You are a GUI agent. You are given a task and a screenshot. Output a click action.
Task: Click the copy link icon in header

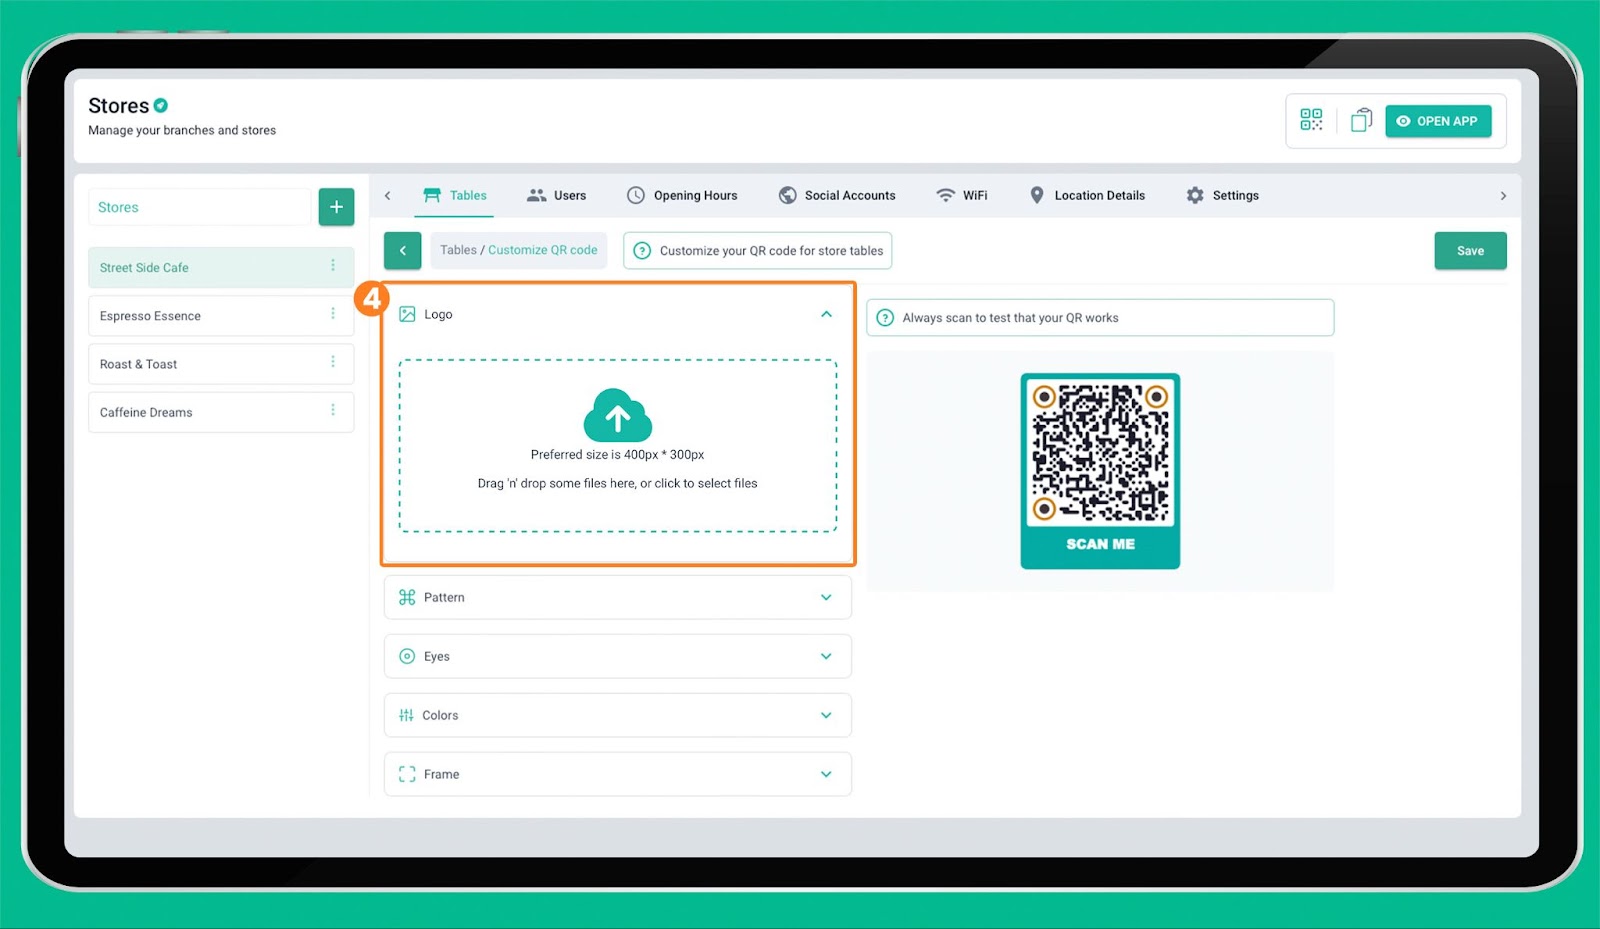(1361, 120)
